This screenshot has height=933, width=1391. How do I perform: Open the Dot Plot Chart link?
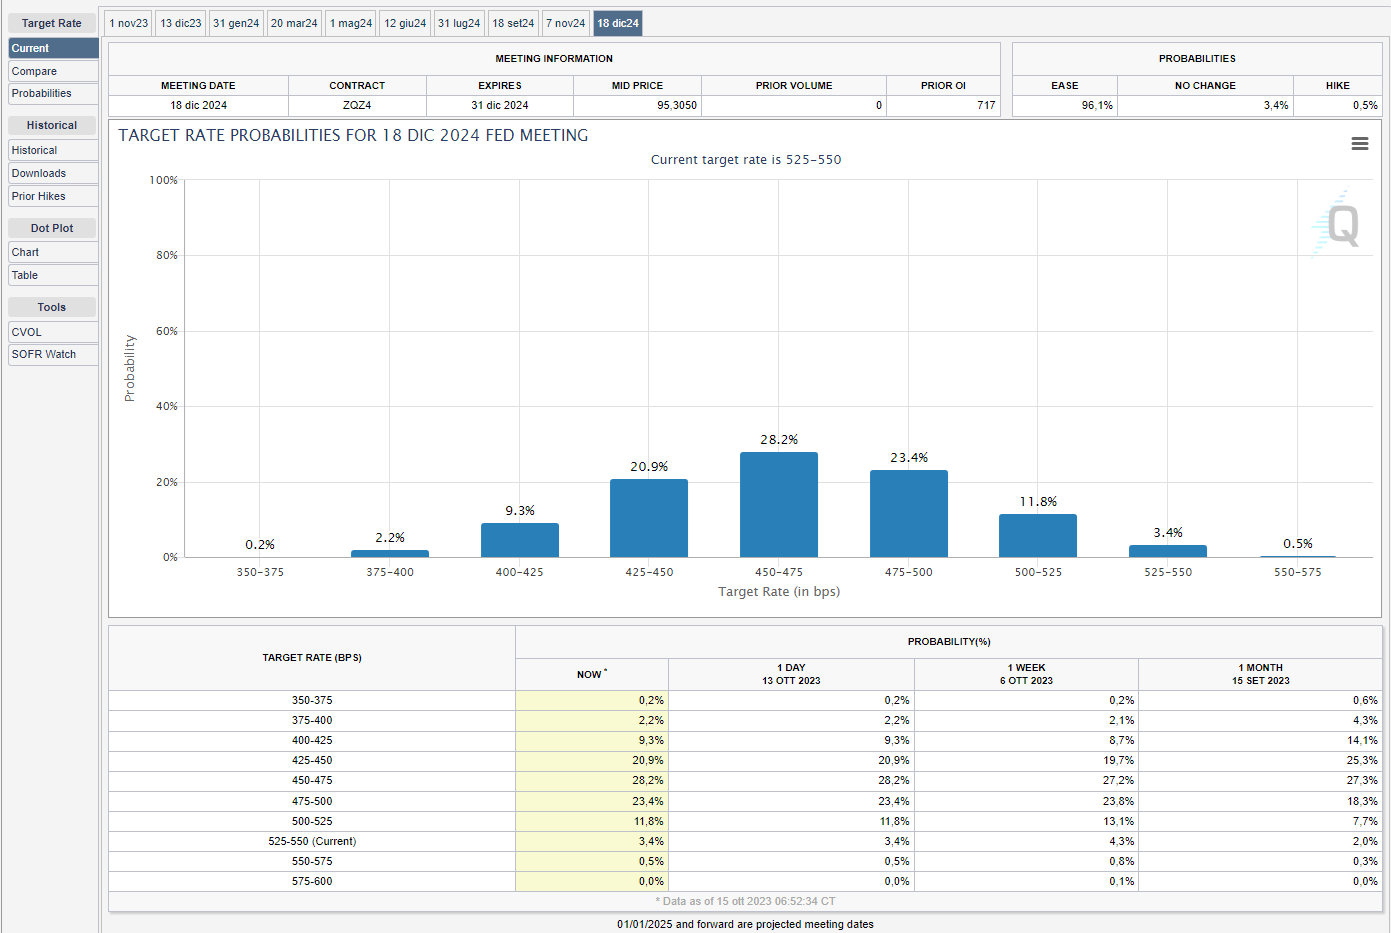(53, 252)
